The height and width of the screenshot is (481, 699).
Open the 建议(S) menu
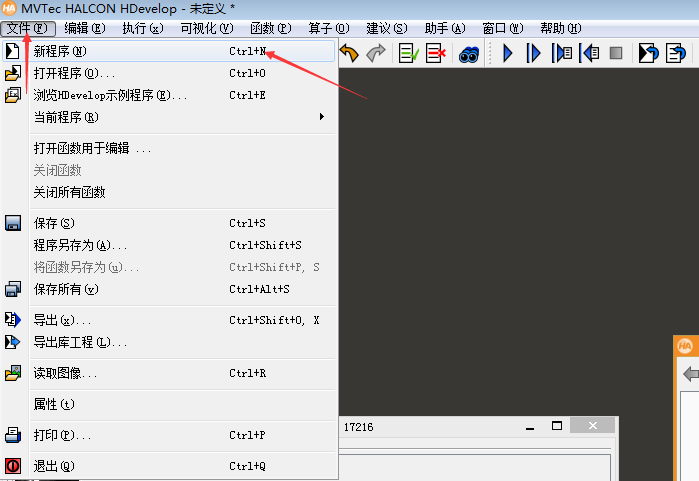pyautogui.click(x=387, y=29)
